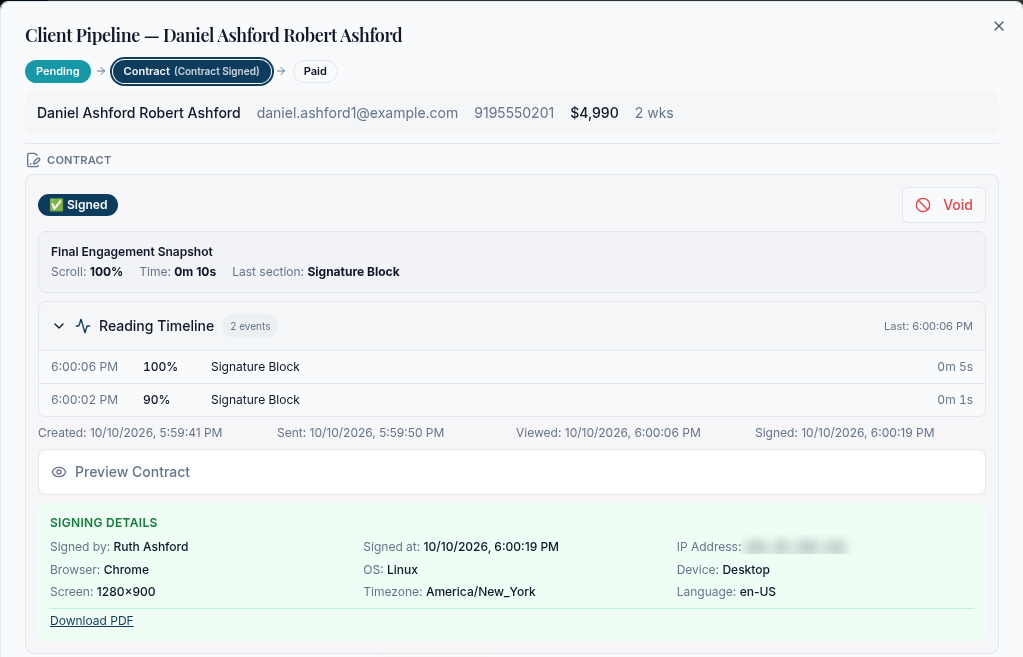Viewport: 1023px width, 657px height.
Task: Select the 6:00:06 PM timeline row
Action: 512,367
